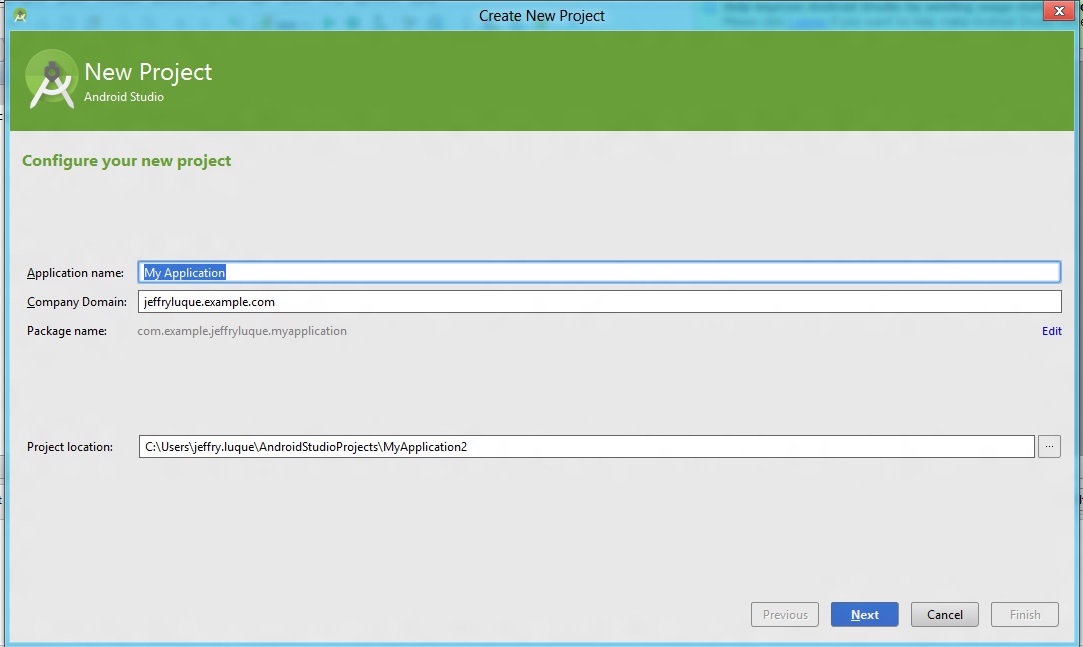Image resolution: width=1083 pixels, height=647 pixels.
Task: Click the disabled Previous button
Action: tap(785, 615)
